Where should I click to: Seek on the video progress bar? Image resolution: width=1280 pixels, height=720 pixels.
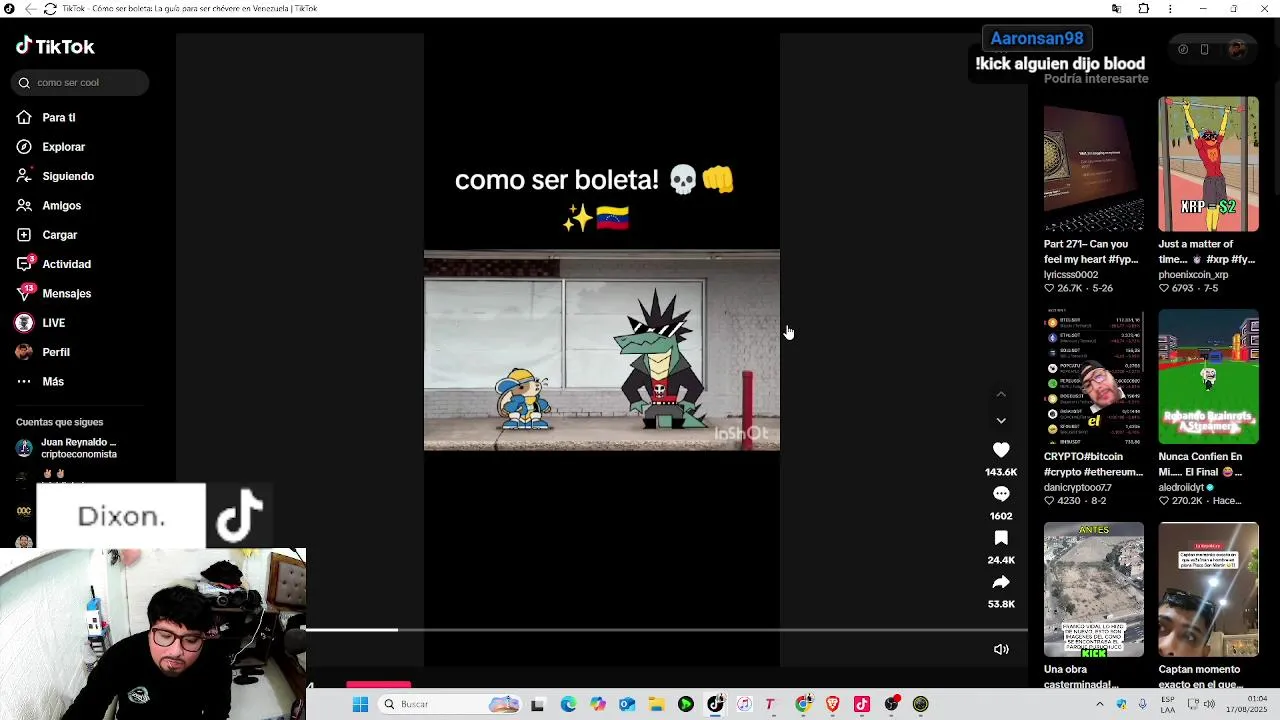pyautogui.click(x=666, y=630)
